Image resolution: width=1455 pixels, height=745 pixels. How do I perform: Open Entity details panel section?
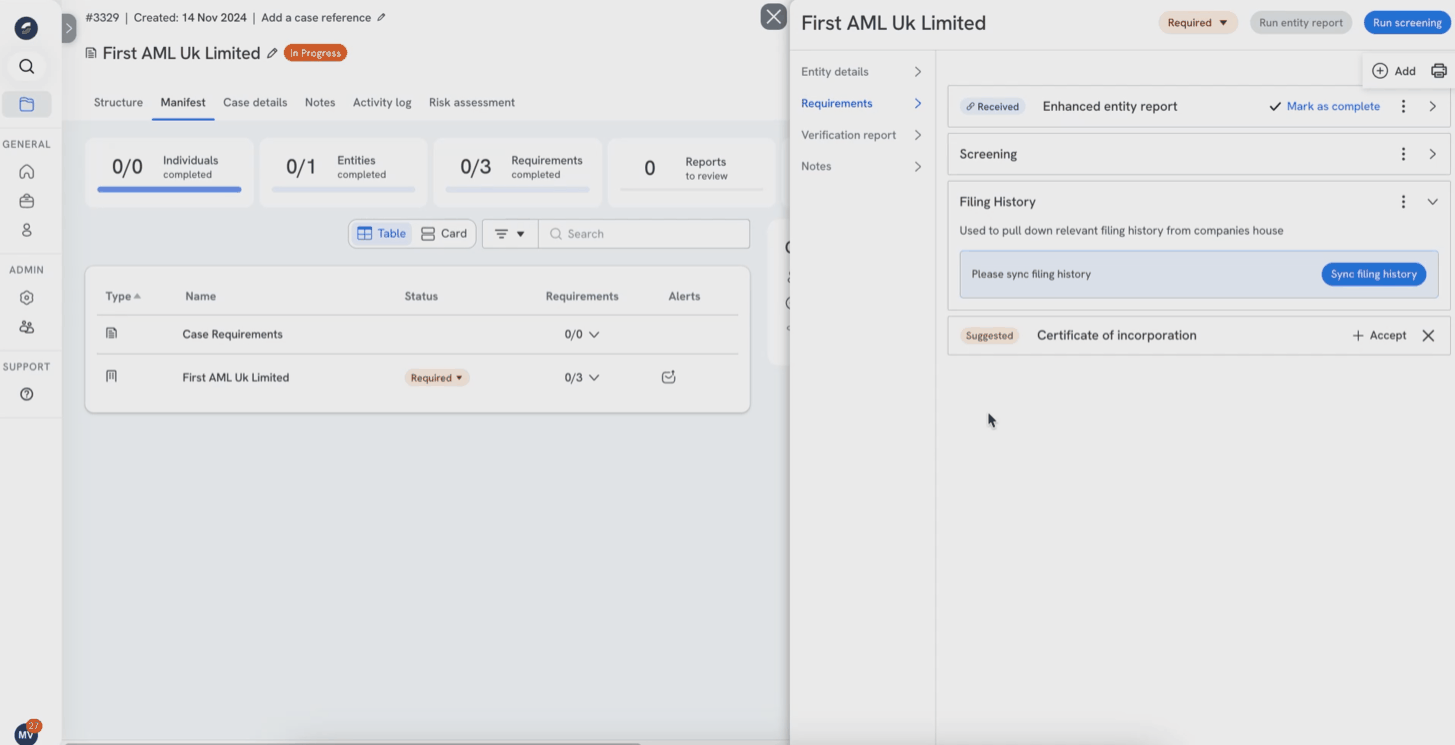tap(861, 72)
